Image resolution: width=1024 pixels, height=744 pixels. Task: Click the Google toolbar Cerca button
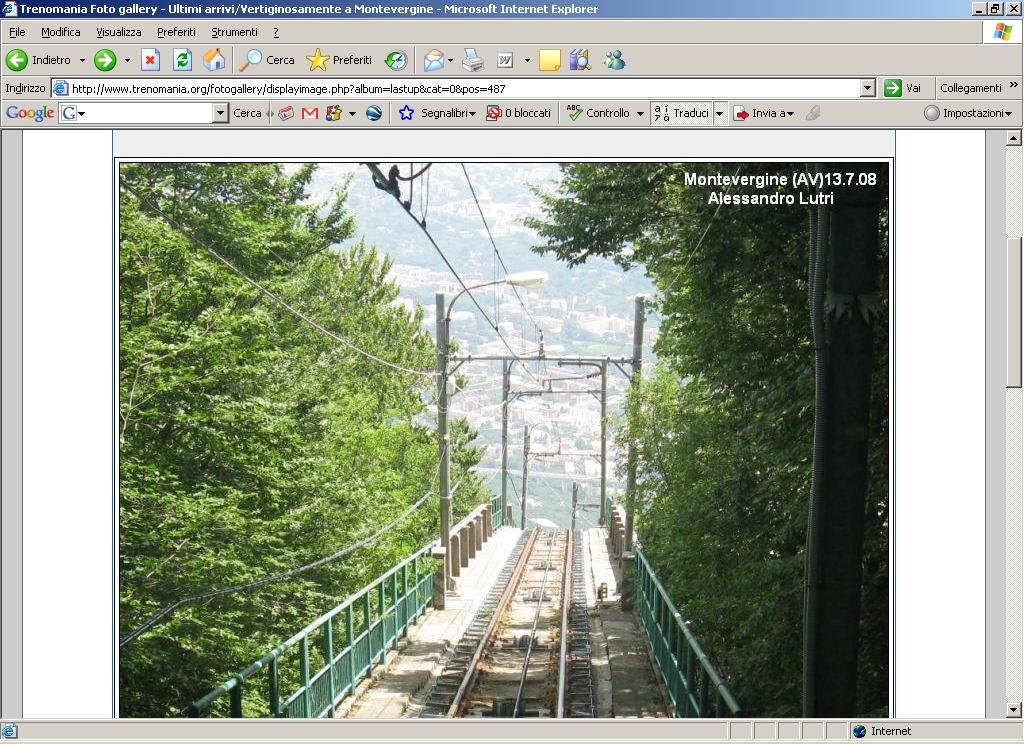247,113
